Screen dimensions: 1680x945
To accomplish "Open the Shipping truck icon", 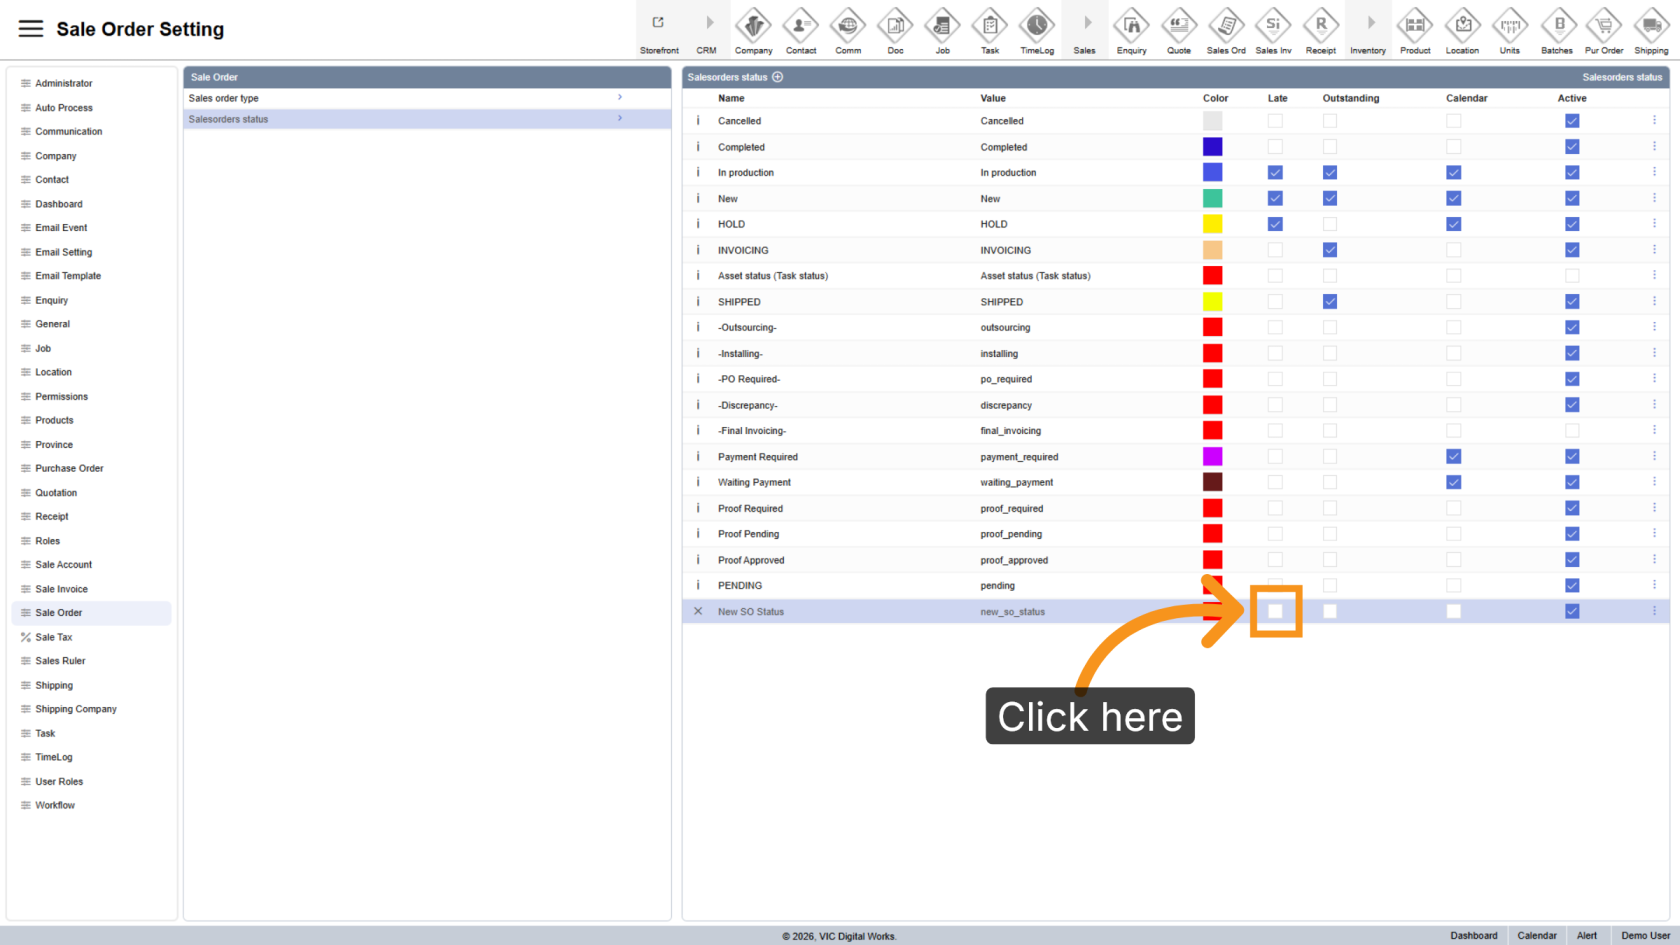I will [1651, 25].
